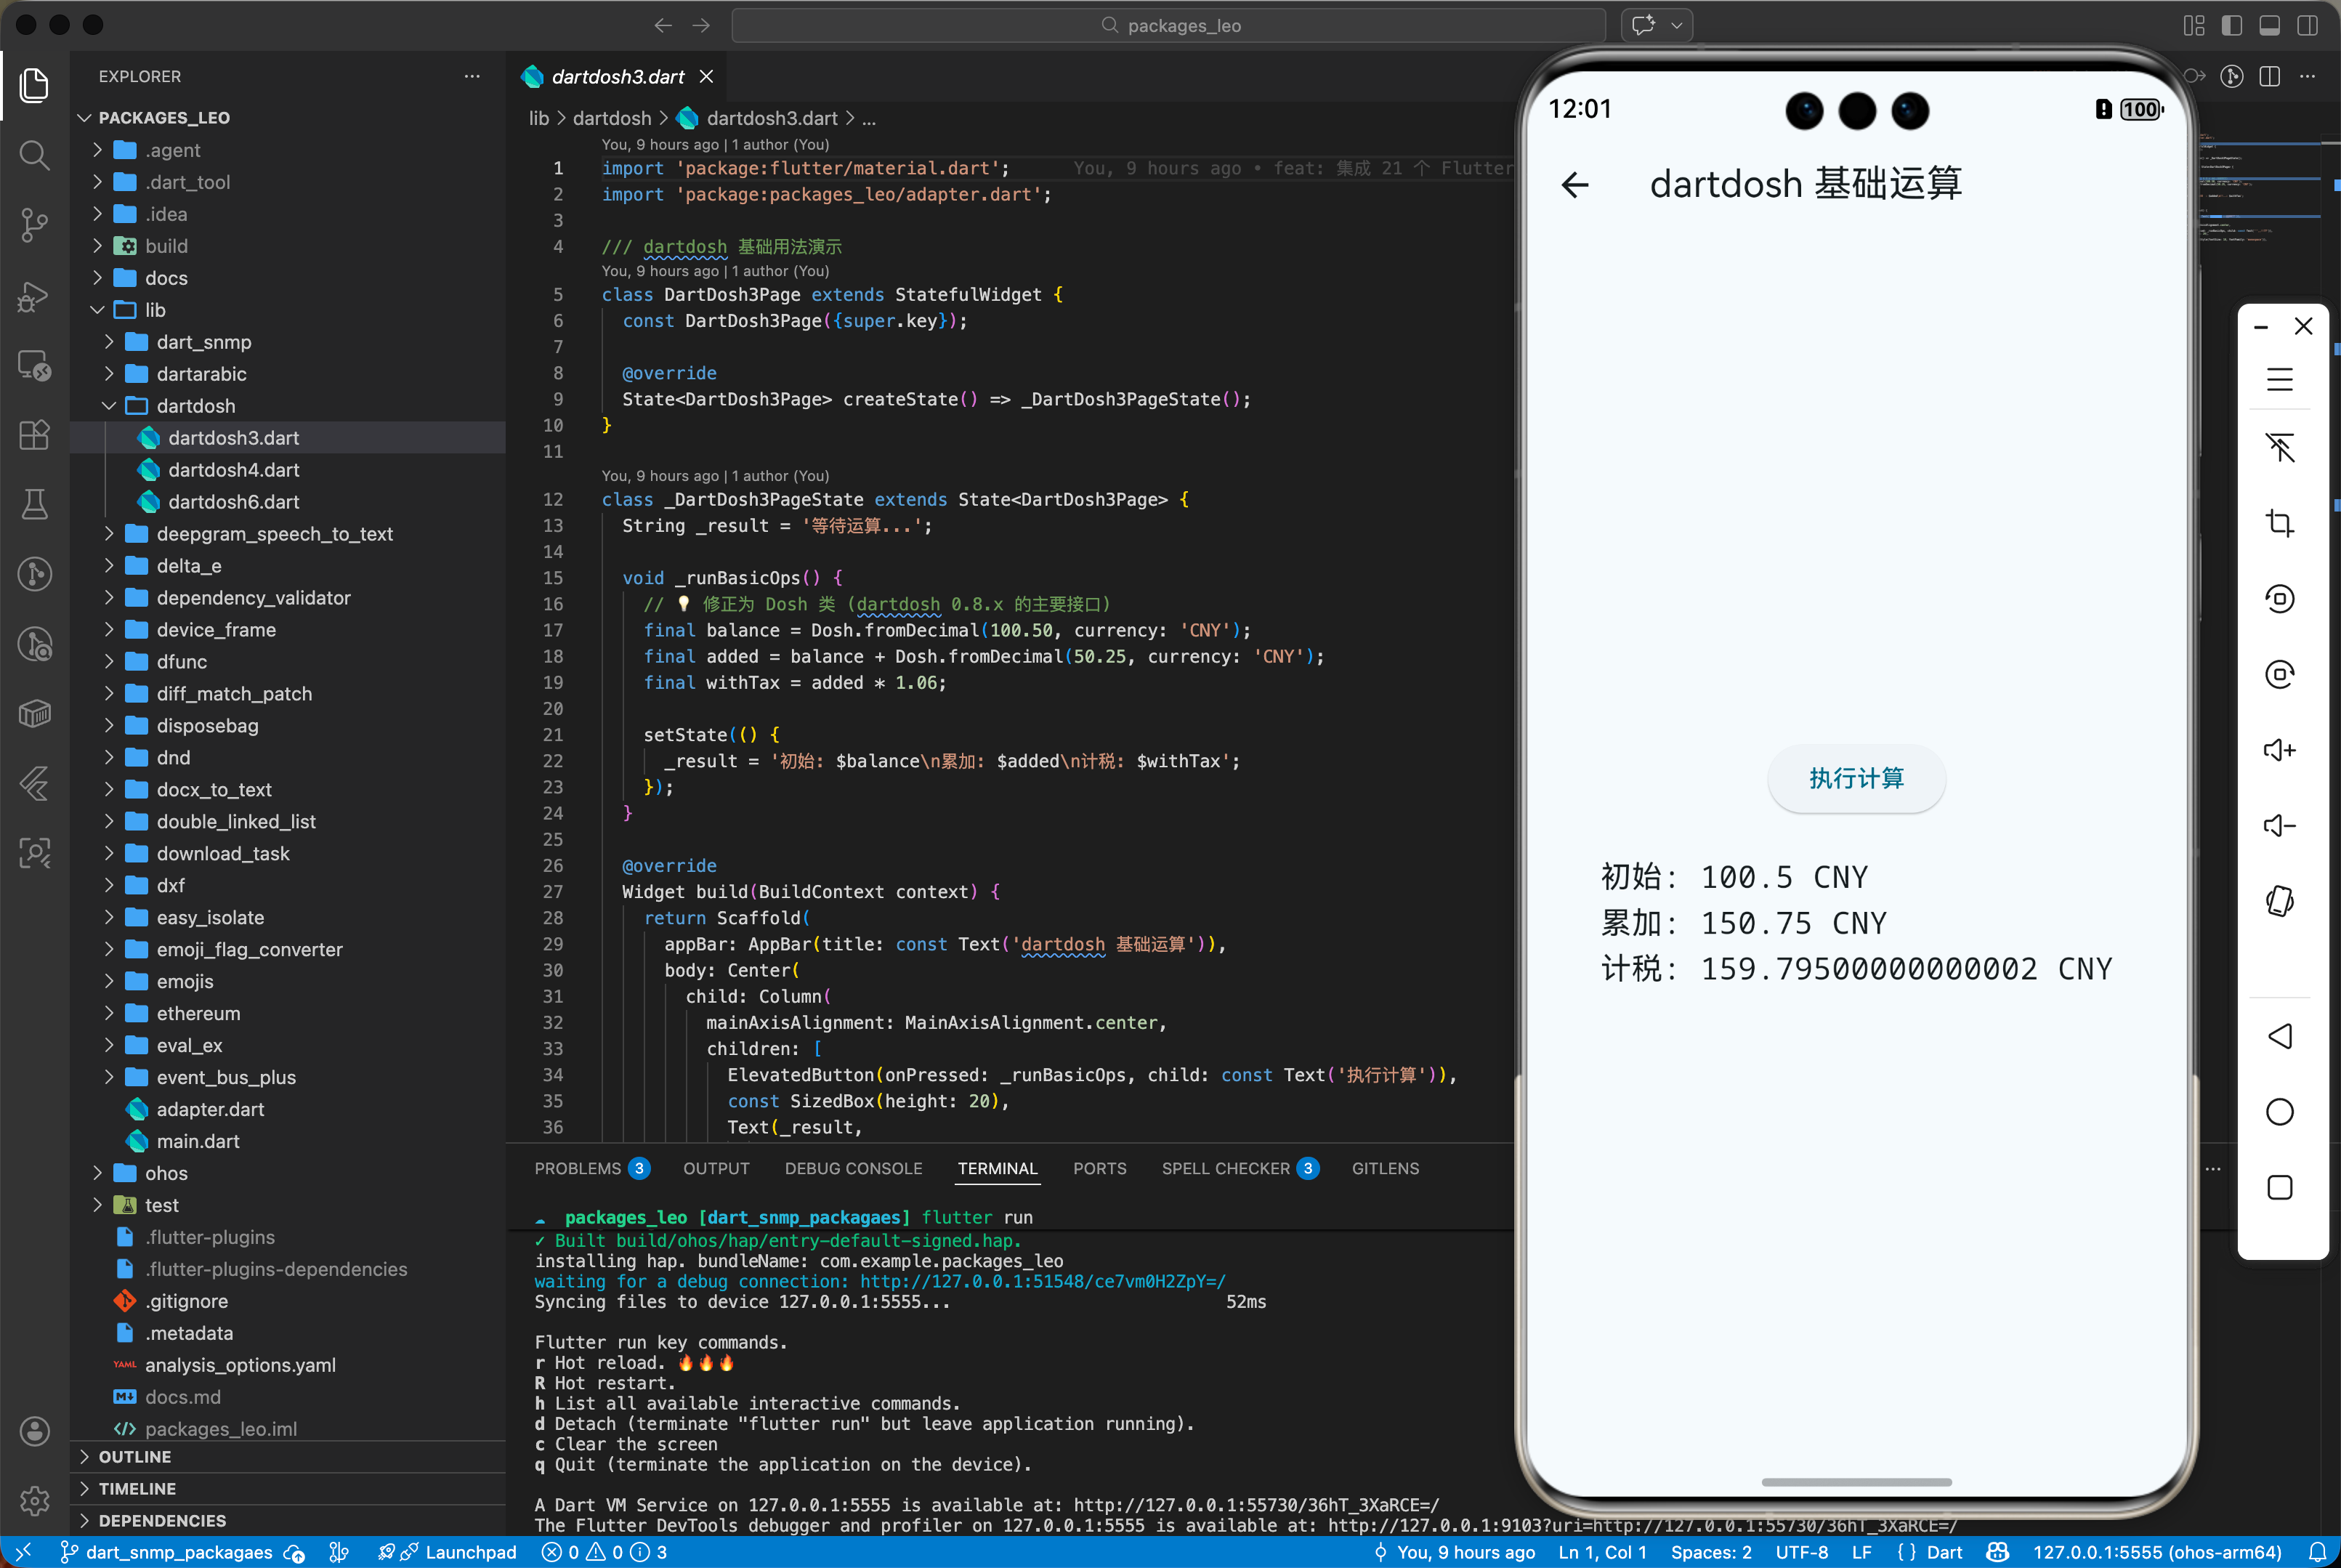Expand the OUTLINE section
Viewport: 2341px width, 1568px height.
tap(135, 1457)
